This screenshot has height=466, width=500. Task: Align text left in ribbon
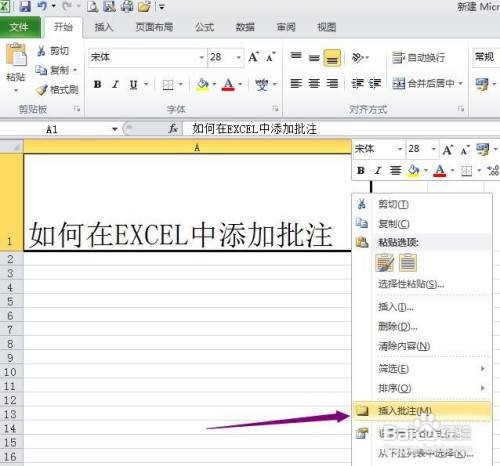pyautogui.click(x=296, y=83)
